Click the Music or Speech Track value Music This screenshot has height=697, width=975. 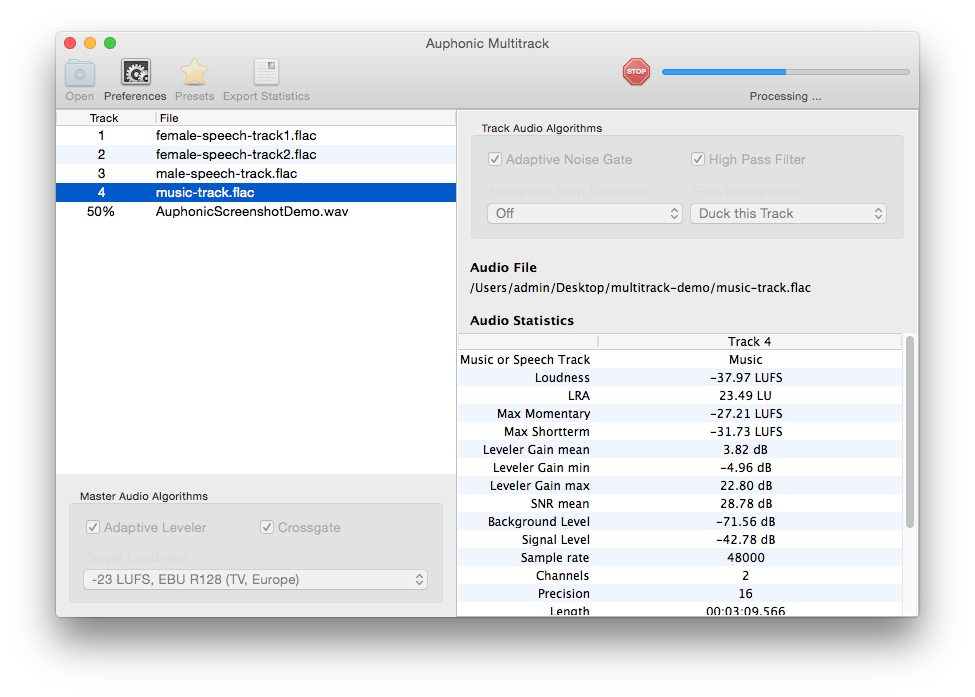(x=746, y=359)
